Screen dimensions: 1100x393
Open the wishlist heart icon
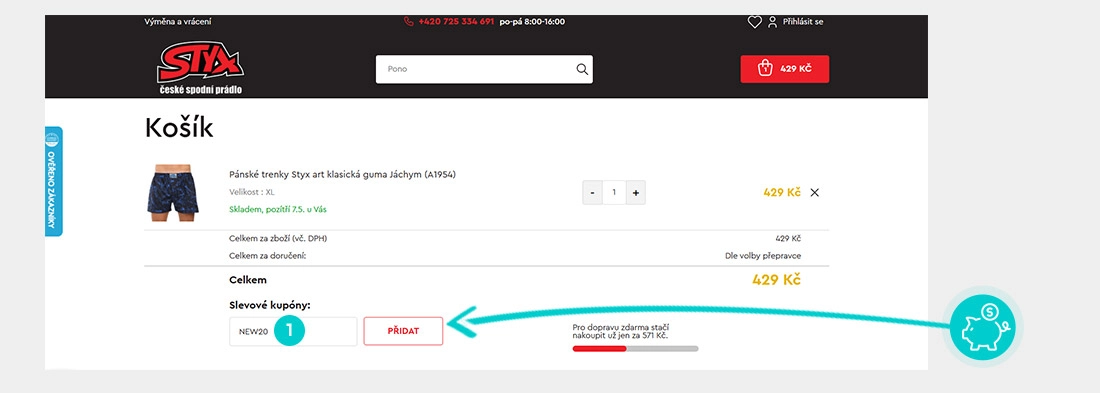tap(754, 22)
